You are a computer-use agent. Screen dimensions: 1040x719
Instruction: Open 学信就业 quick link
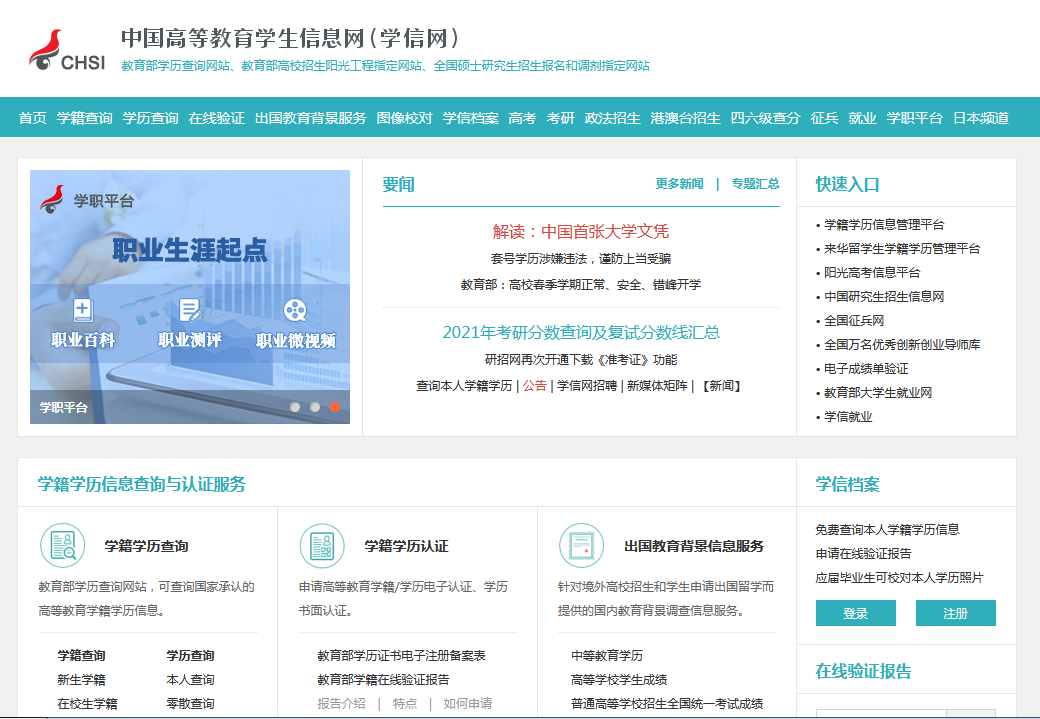click(x=848, y=417)
